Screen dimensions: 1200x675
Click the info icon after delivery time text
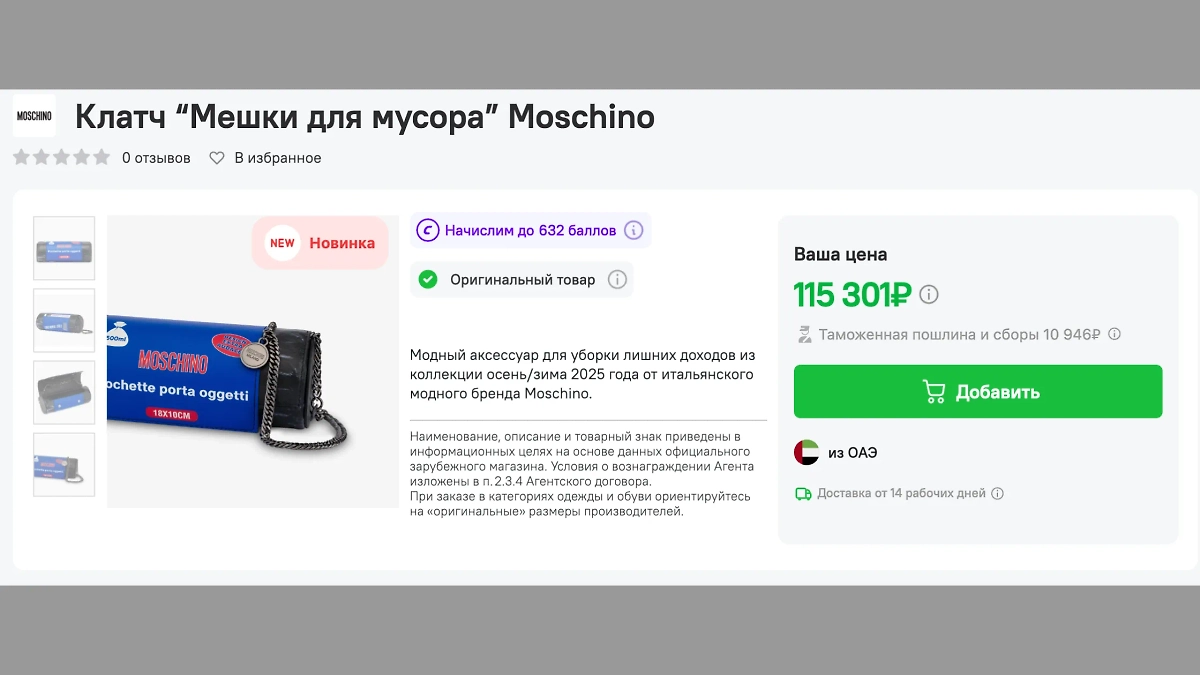[997, 493]
